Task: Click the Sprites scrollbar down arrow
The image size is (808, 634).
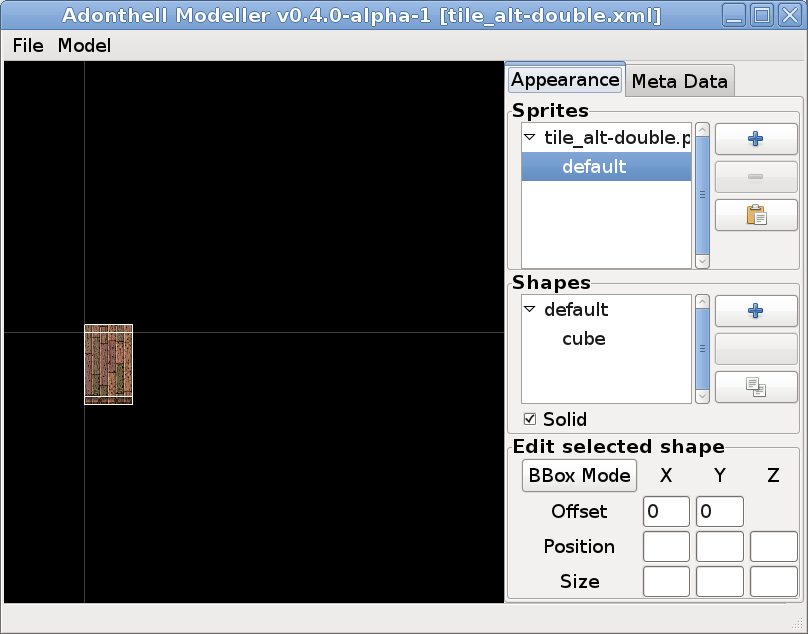Action: [x=702, y=261]
